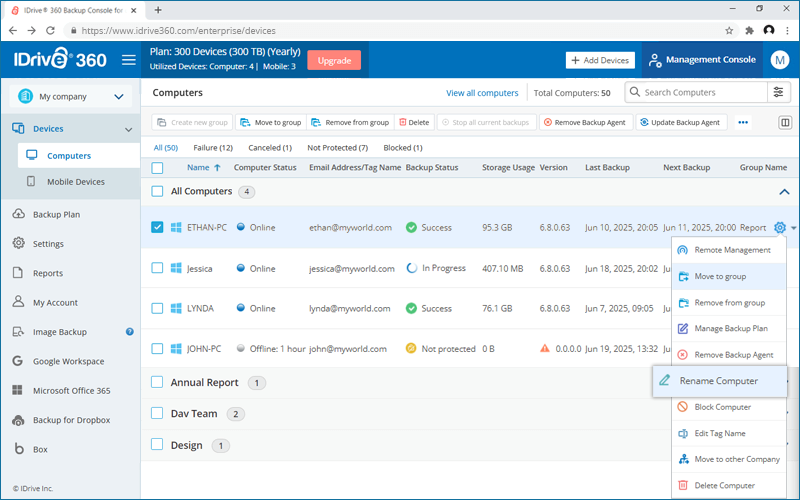800x500 pixels.
Task: Collapse the All Computers group
Action: point(784,192)
